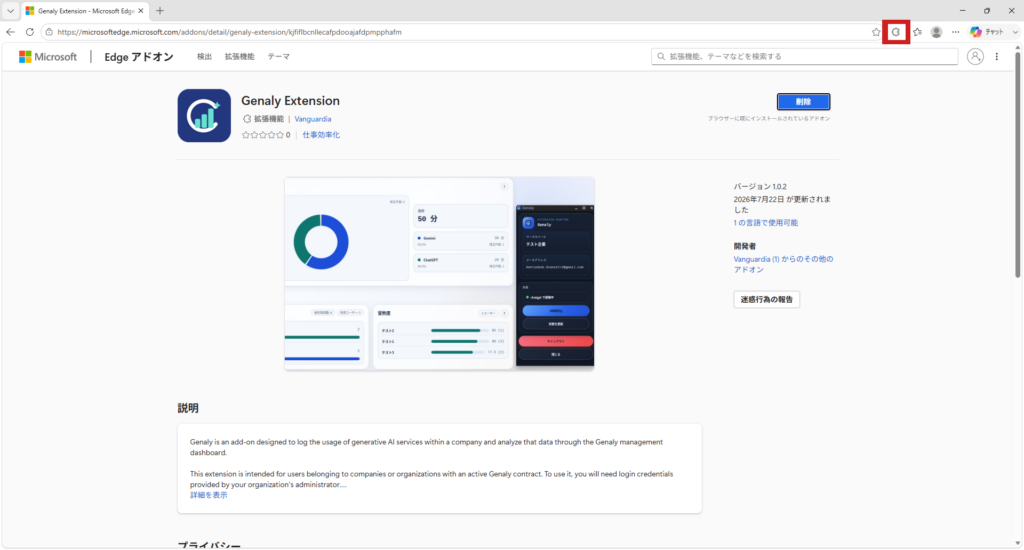Add this page to favorites with the star
Image resolution: width=1024 pixels, height=550 pixels.
876,32
